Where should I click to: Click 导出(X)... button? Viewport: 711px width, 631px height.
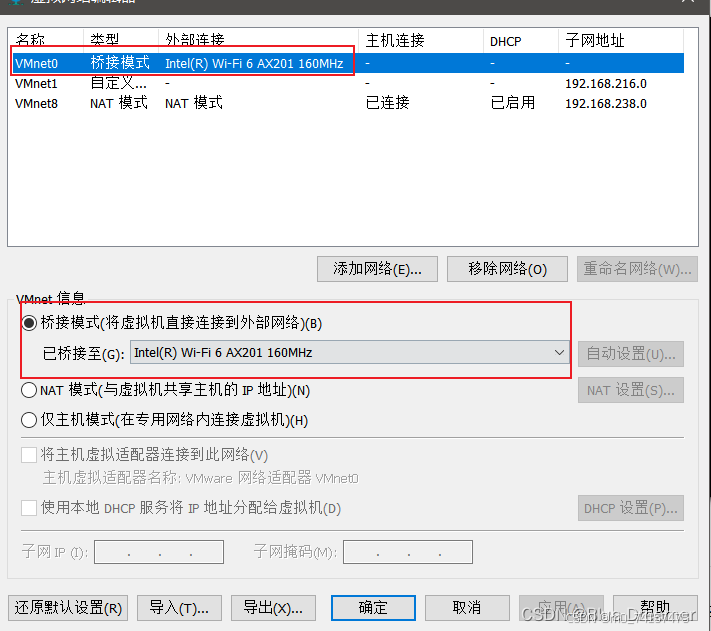(273, 608)
